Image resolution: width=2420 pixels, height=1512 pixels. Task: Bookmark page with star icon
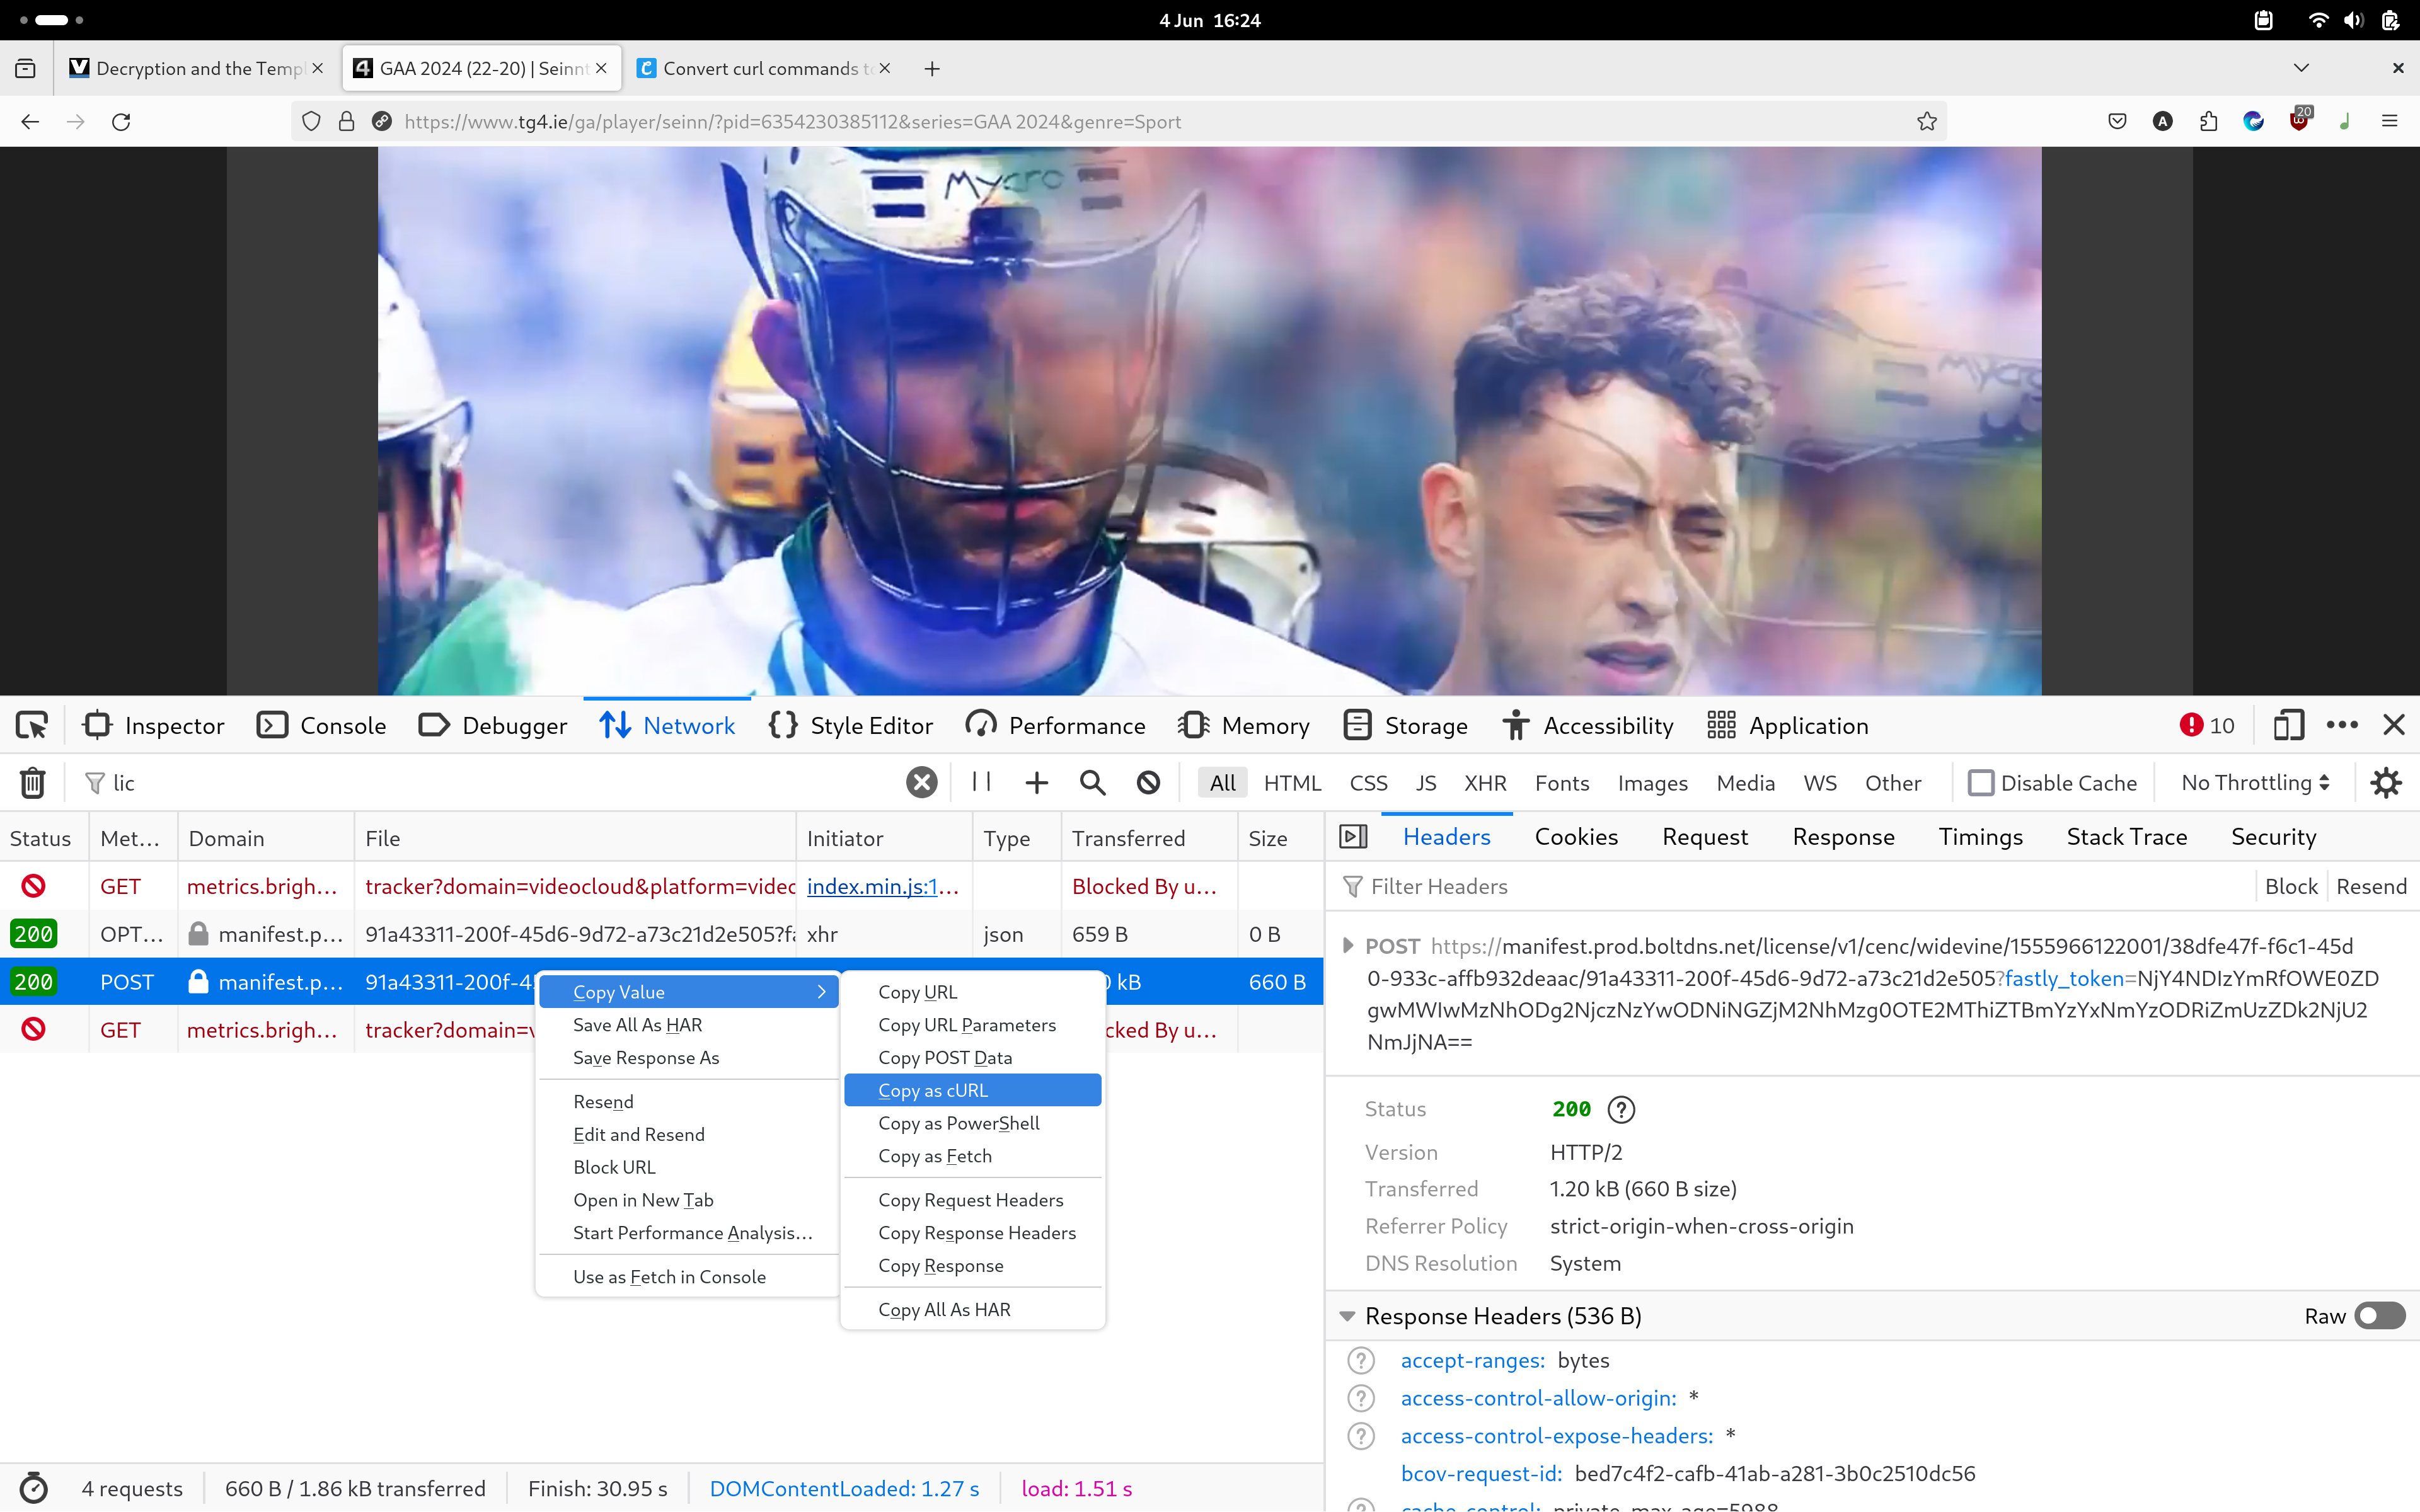coord(1926,122)
